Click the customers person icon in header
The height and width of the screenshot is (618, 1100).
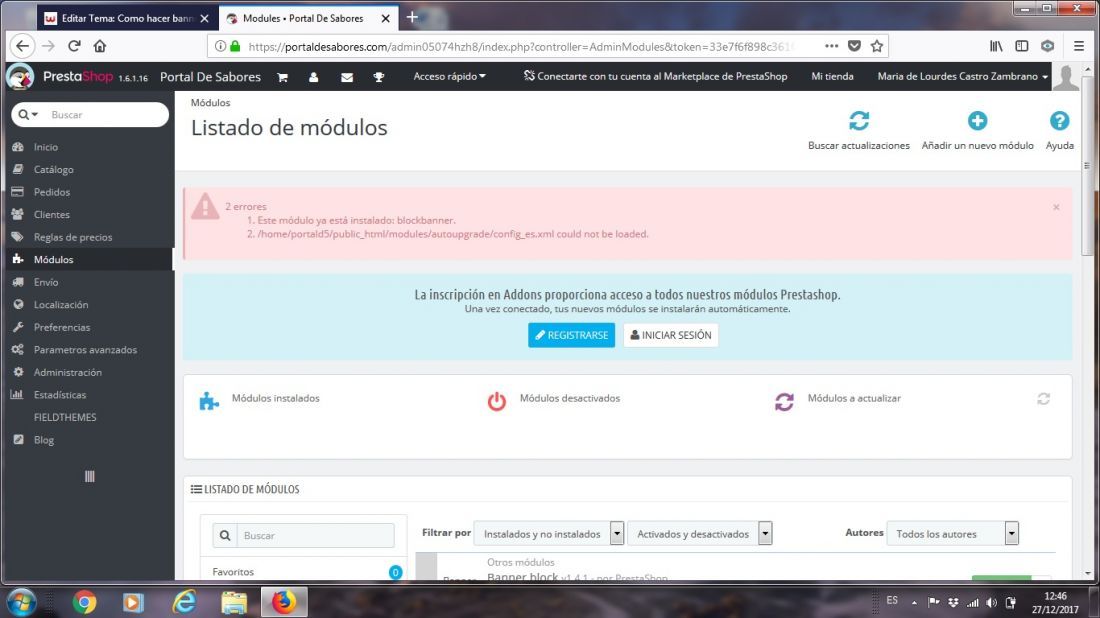click(x=314, y=77)
